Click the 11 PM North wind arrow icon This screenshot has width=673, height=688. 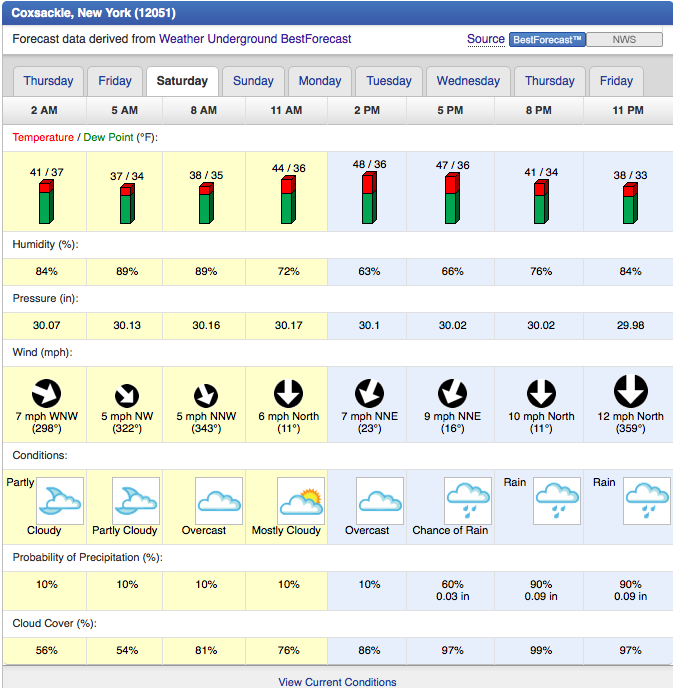point(630,391)
